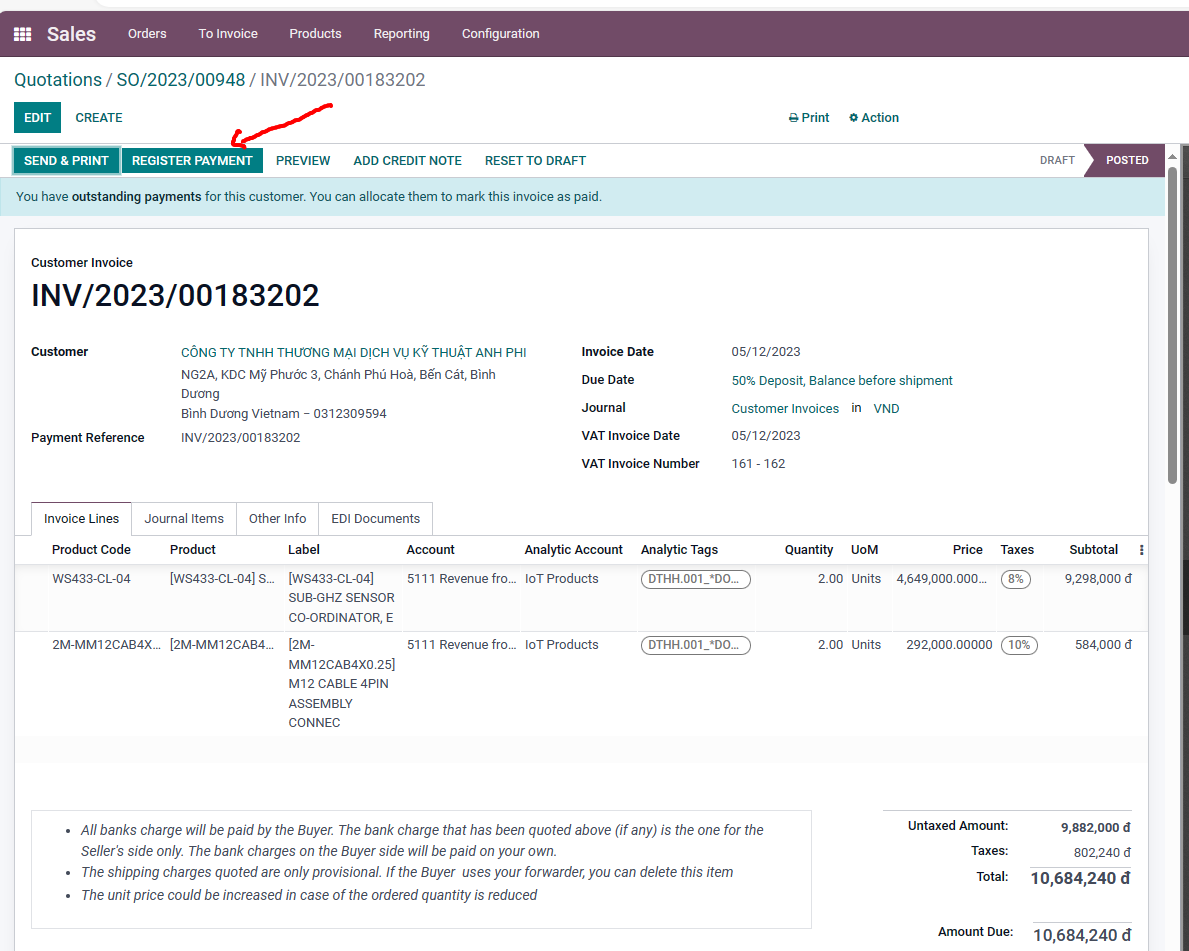Switch status to Draft stage

coord(1056,160)
